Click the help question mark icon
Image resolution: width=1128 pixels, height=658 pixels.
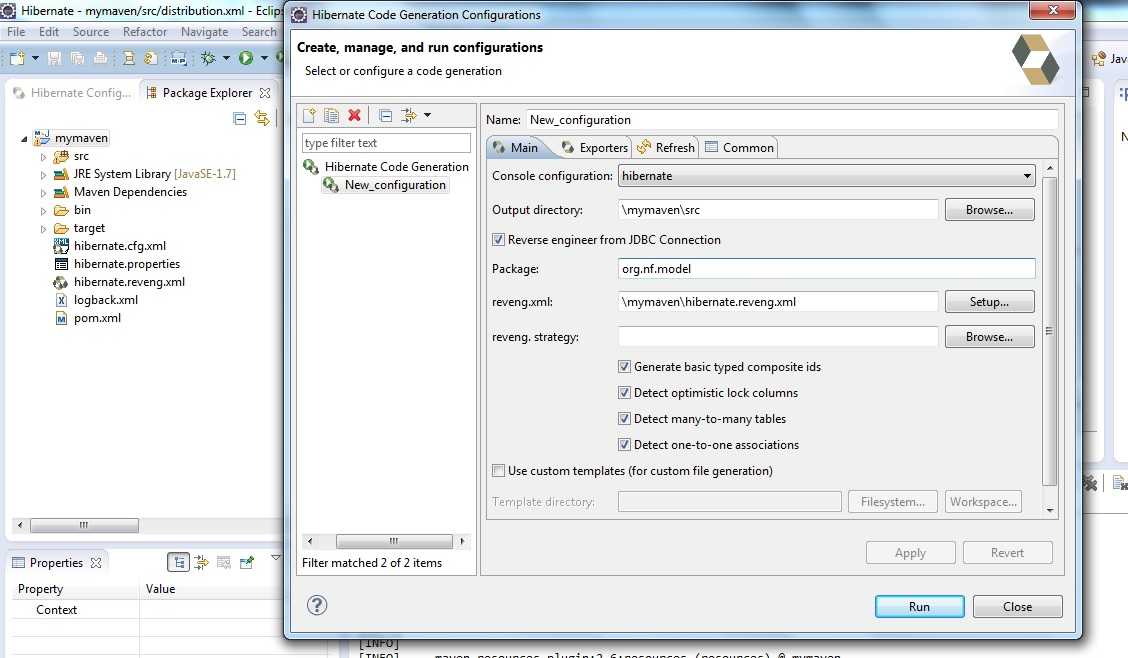pos(317,606)
